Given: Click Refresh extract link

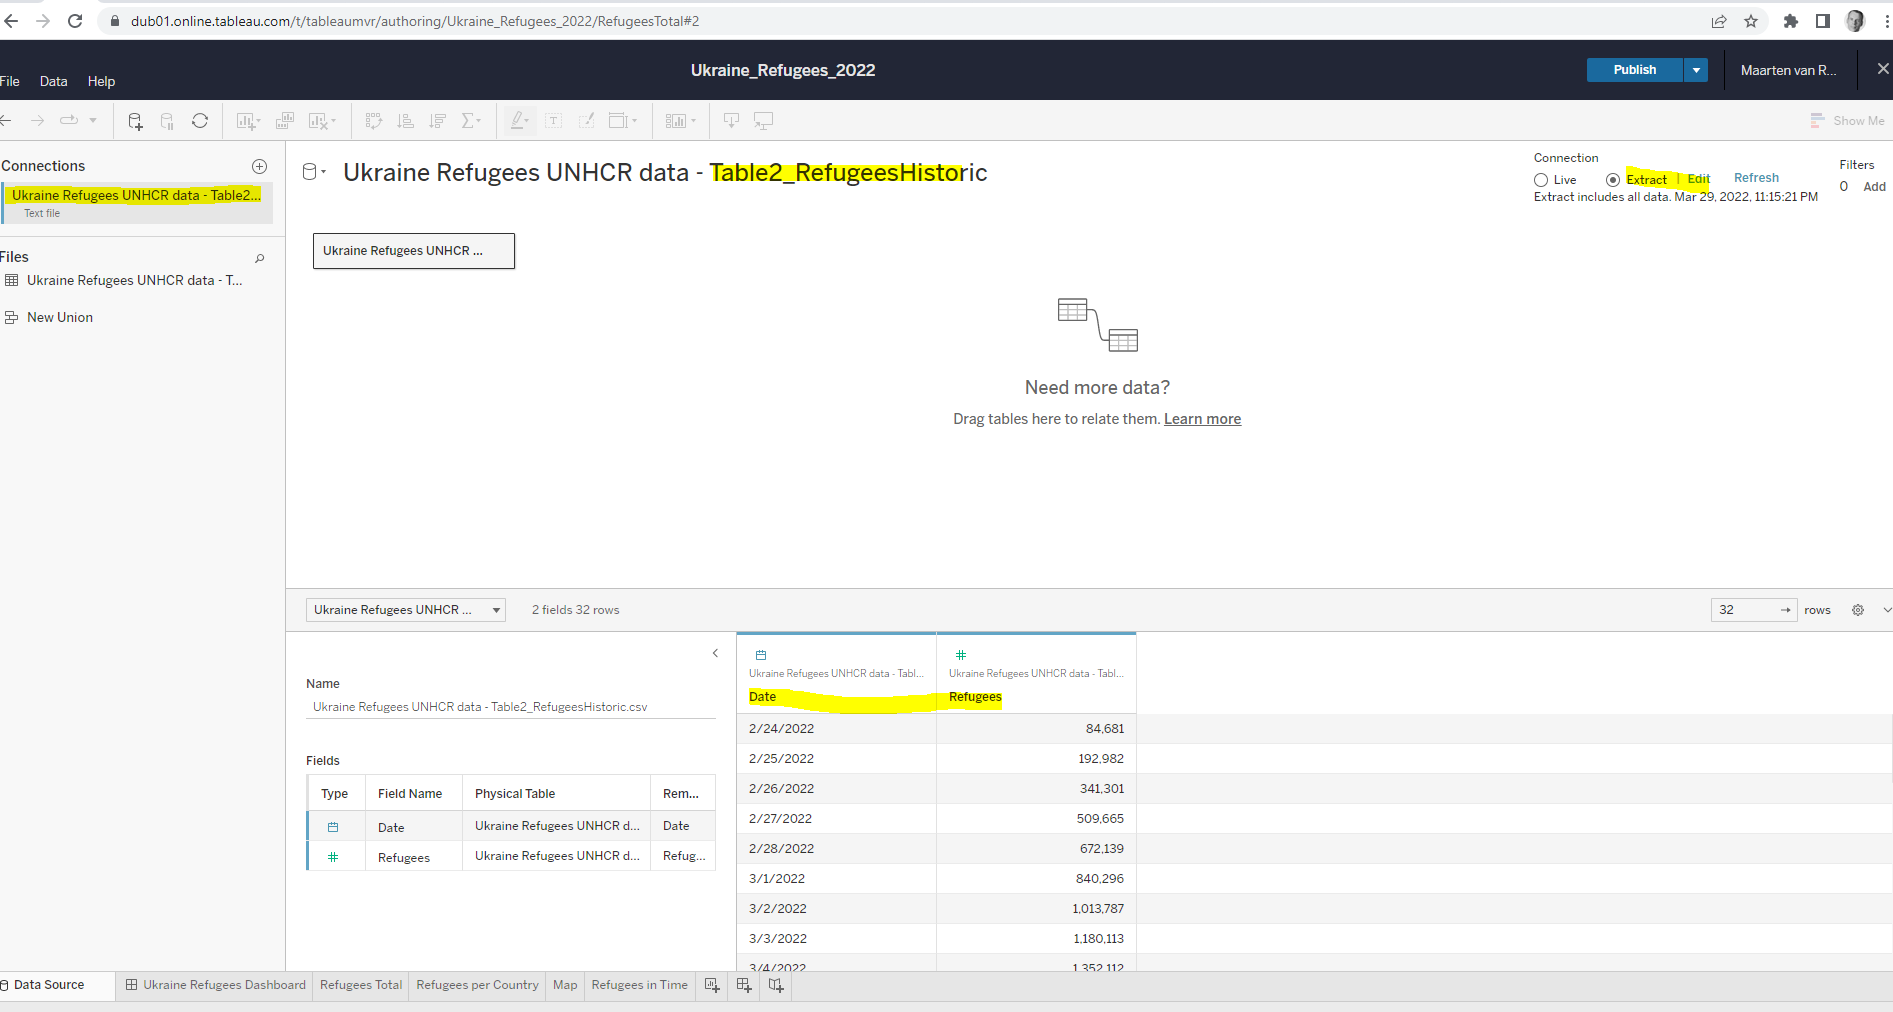Looking at the screenshot, I should pyautogui.click(x=1756, y=178).
